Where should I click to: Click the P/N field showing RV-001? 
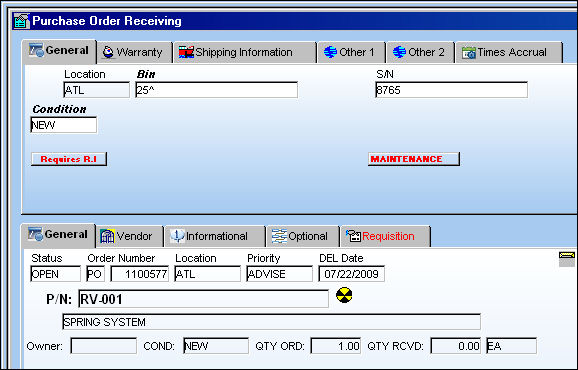203,299
